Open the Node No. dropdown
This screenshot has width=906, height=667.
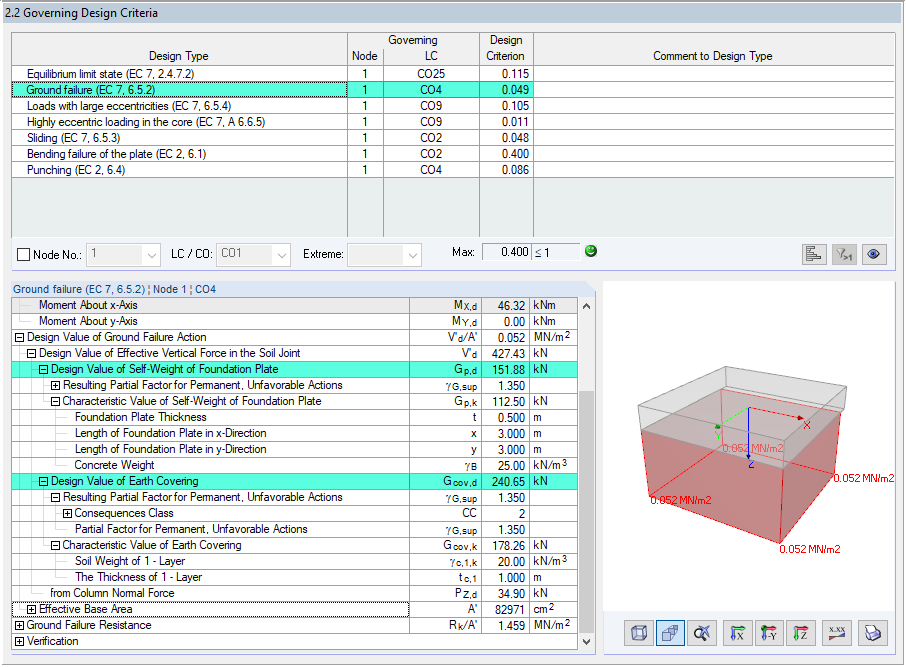pyautogui.click(x=151, y=255)
